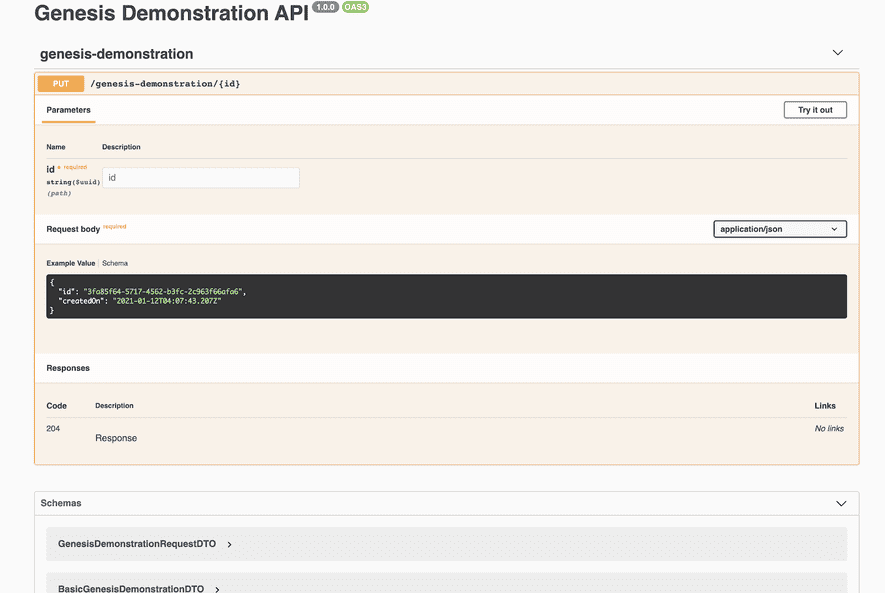Click the PUT method badge
Screen dimensions: 885x593
tap(60, 83)
